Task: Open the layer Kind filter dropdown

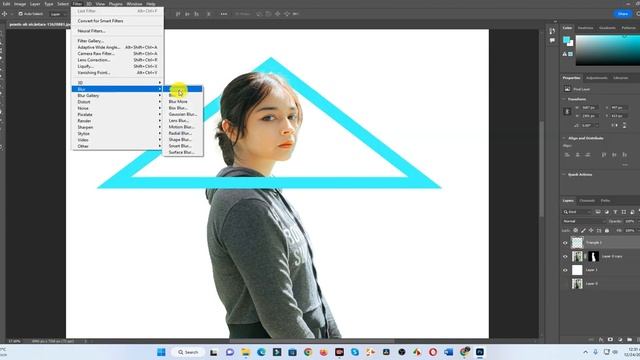Action: click(577, 212)
